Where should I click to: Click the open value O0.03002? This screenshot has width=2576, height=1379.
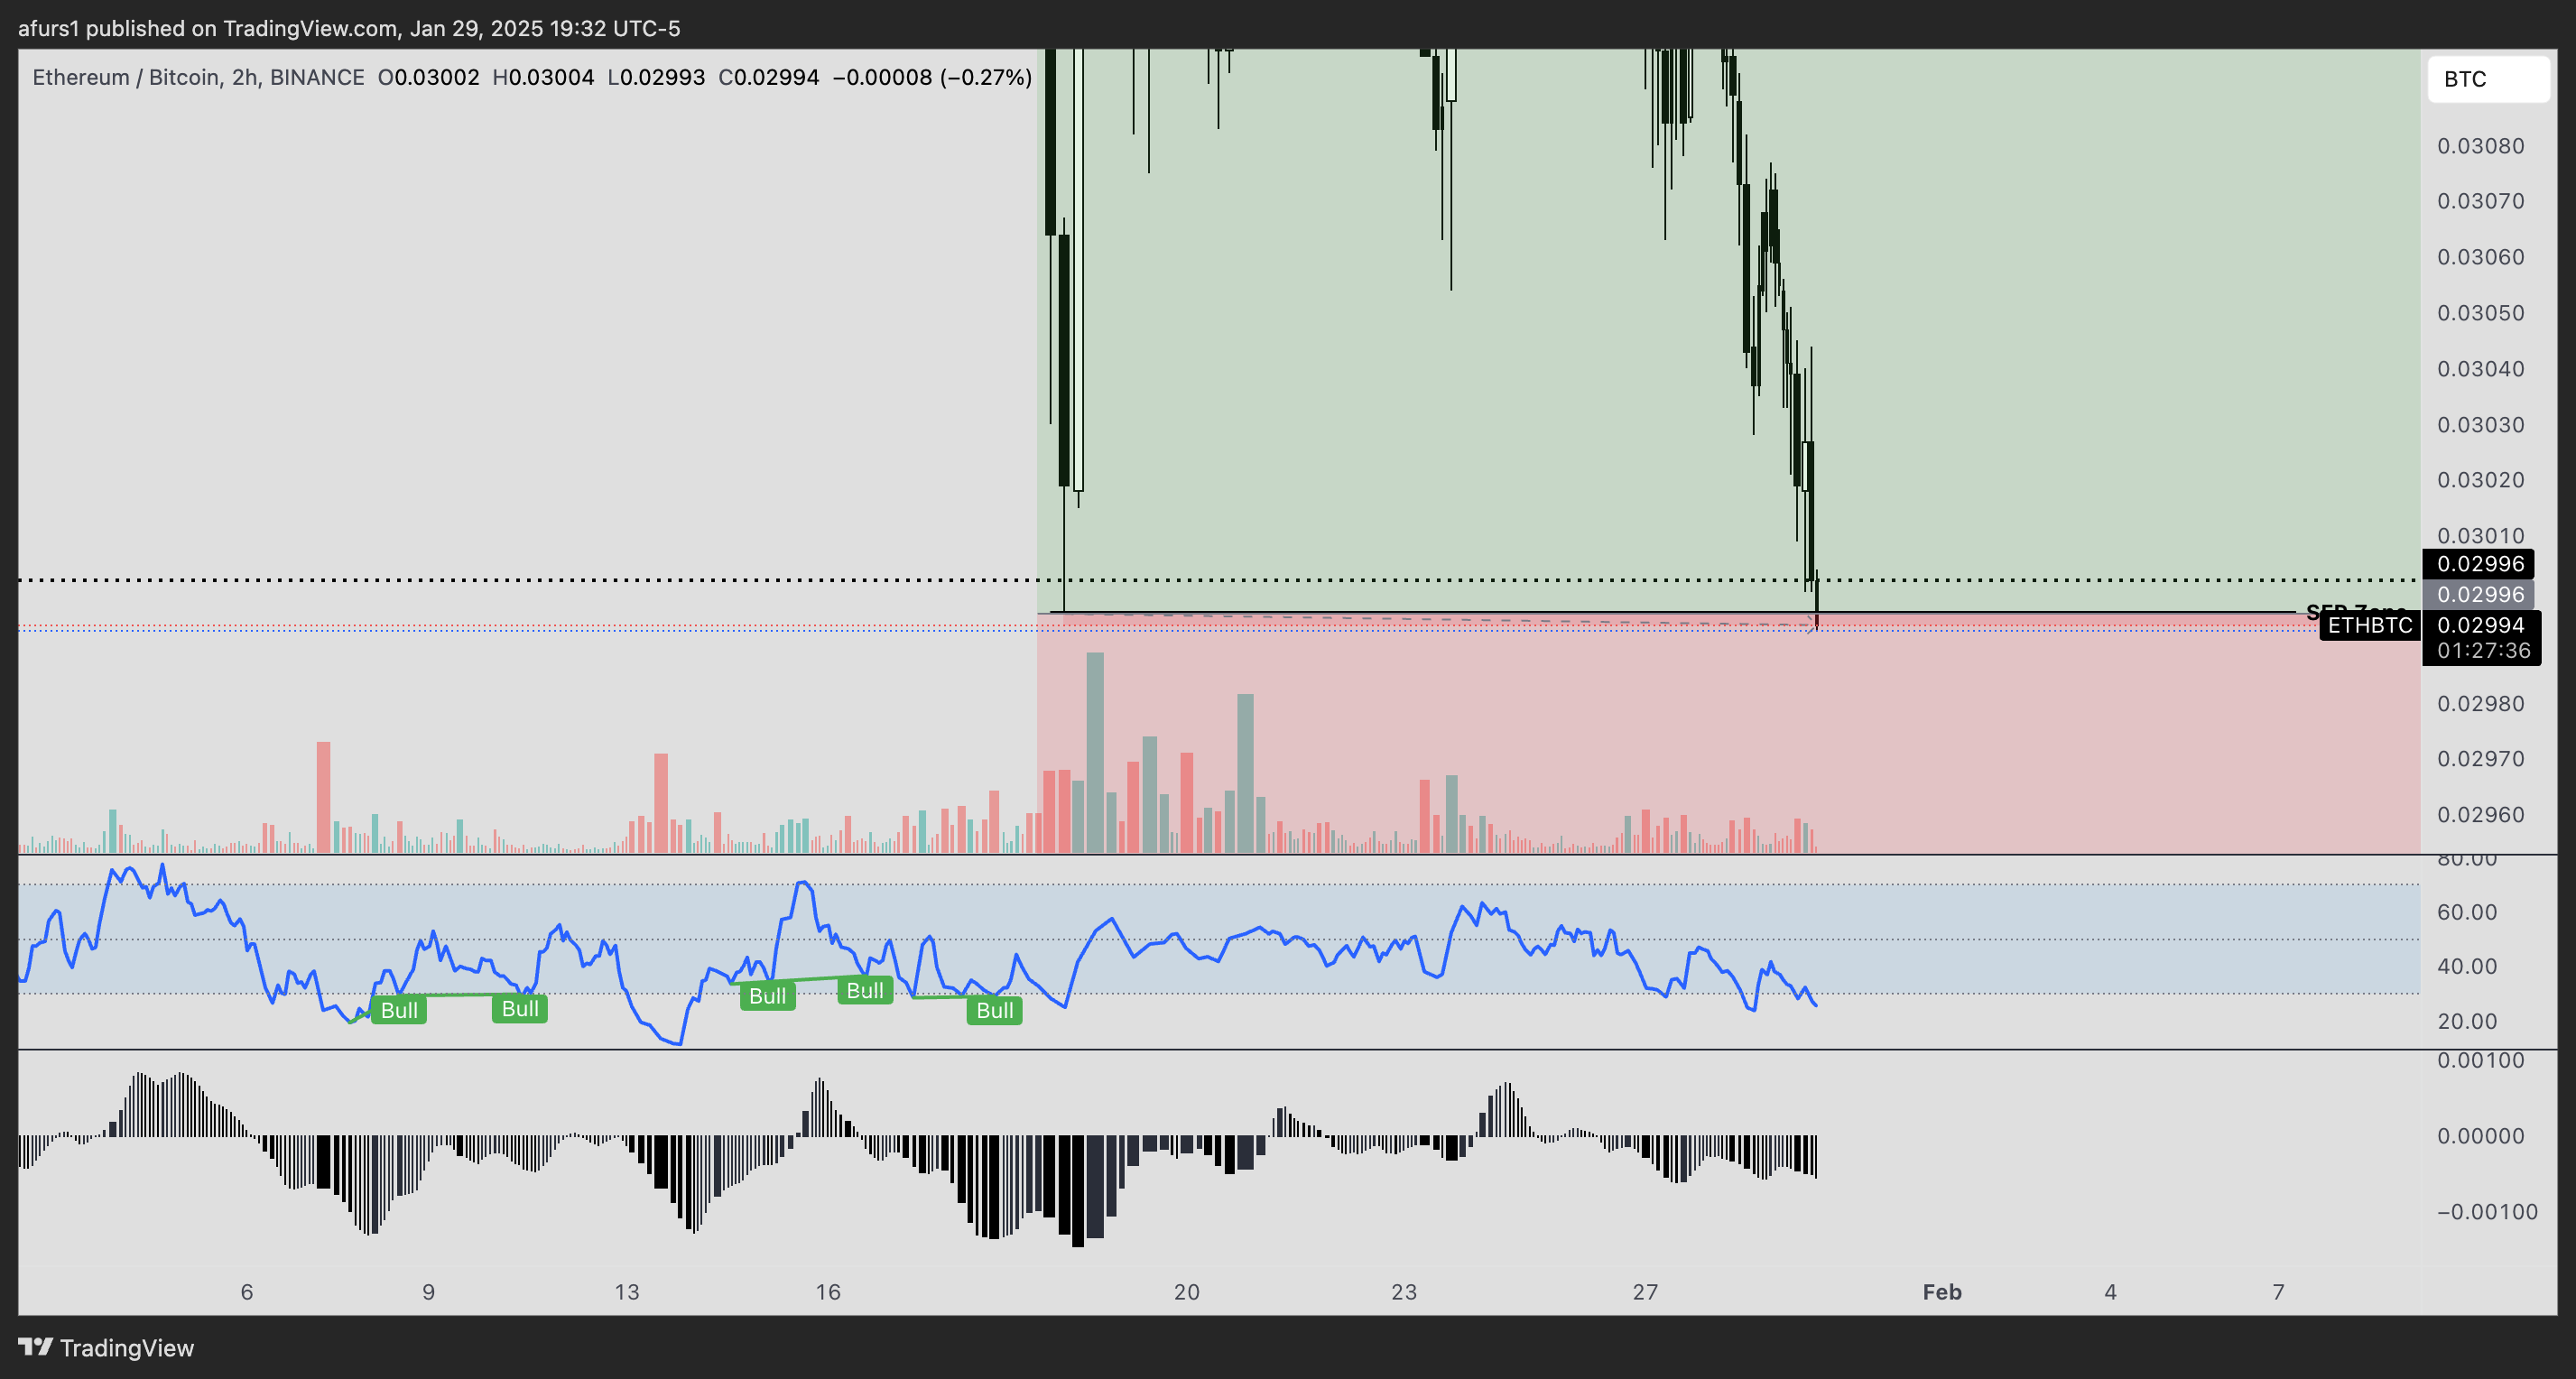pyautogui.click(x=428, y=77)
